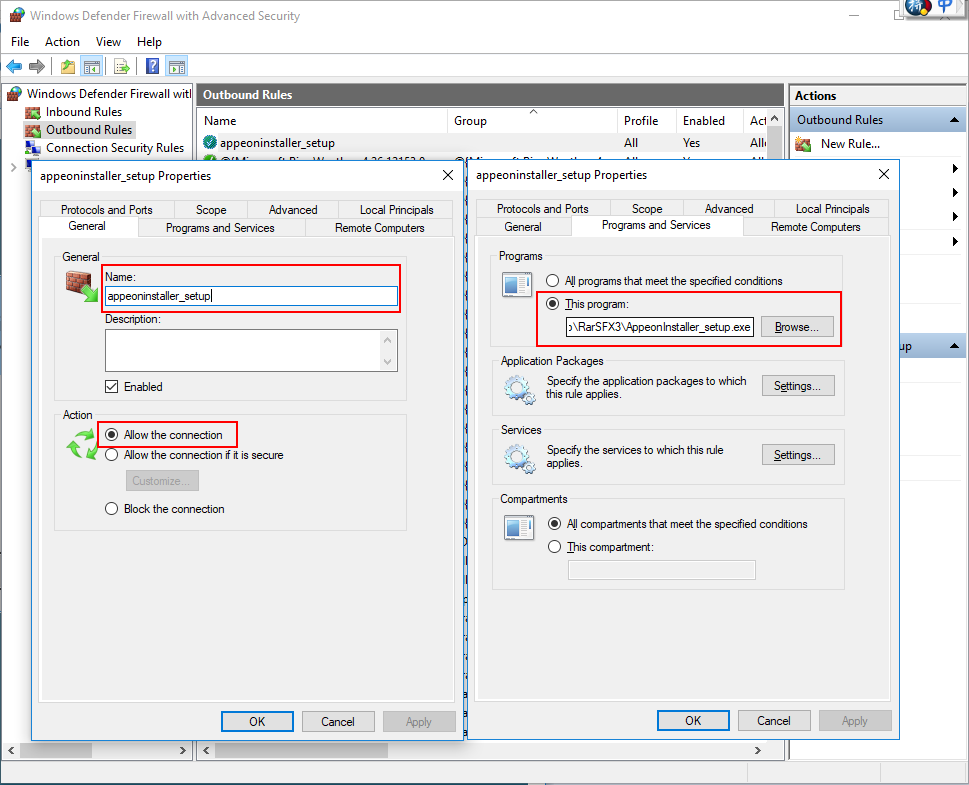The width and height of the screenshot is (969, 785).
Task: Click the New Rule firewall icon in Actions
Action: [803, 144]
